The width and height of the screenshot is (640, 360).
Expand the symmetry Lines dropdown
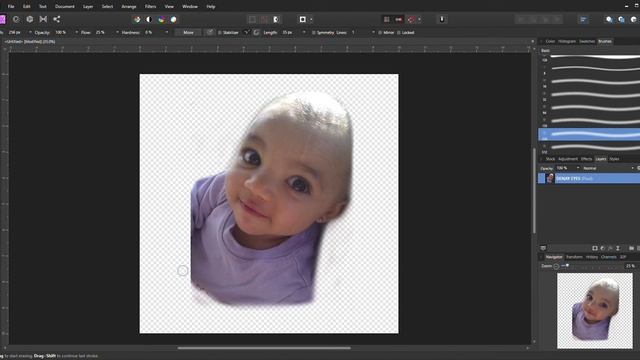click(x=373, y=32)
